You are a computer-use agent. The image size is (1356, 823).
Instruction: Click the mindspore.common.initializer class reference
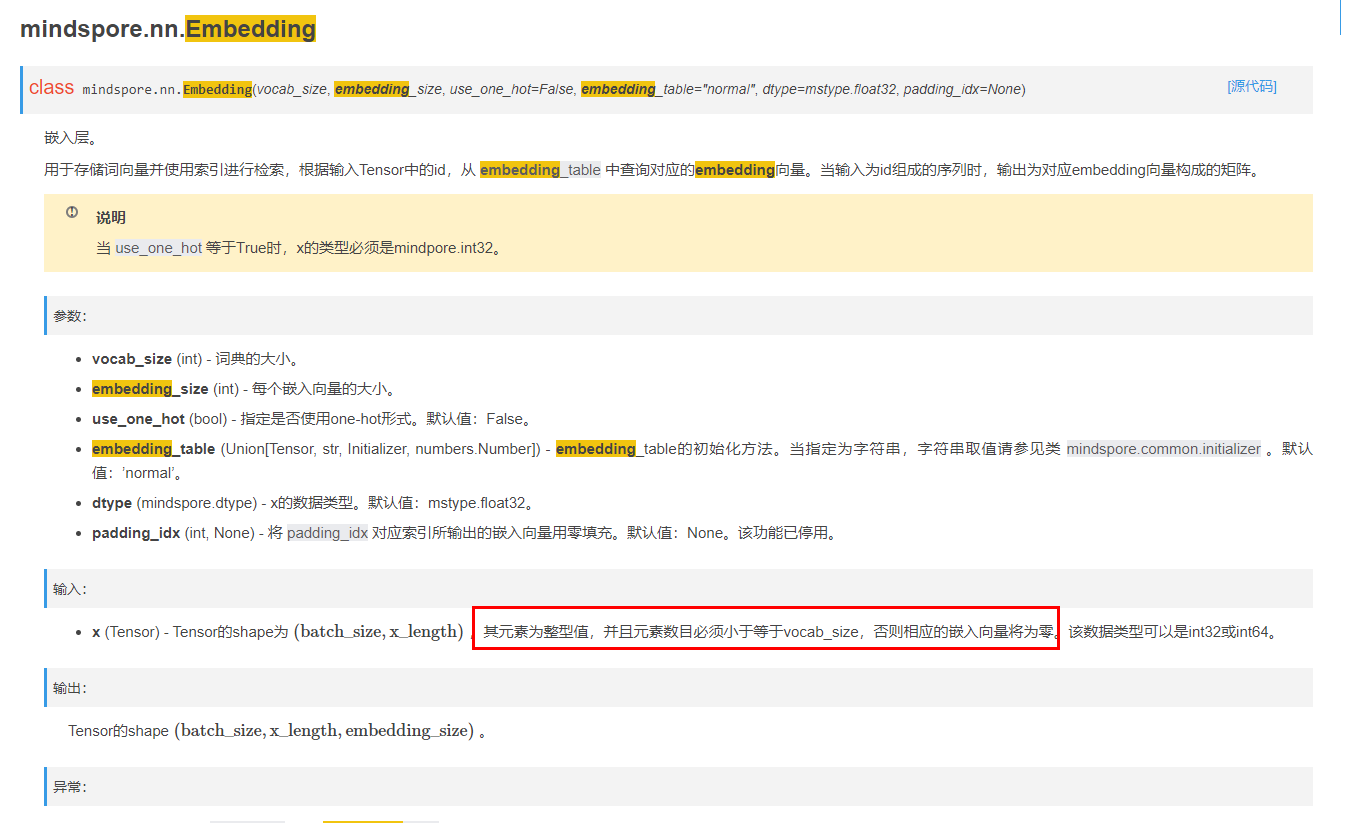pos(1164,449)
